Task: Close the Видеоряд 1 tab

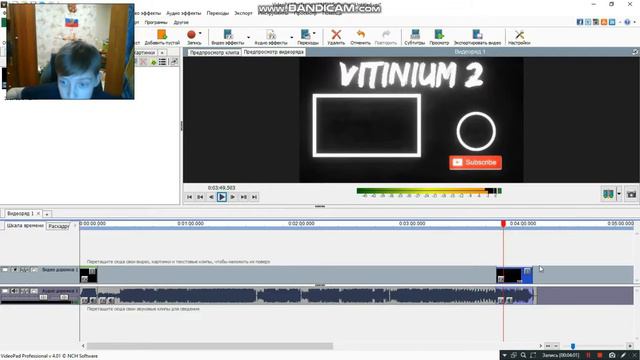Action: tap(39, 213)
